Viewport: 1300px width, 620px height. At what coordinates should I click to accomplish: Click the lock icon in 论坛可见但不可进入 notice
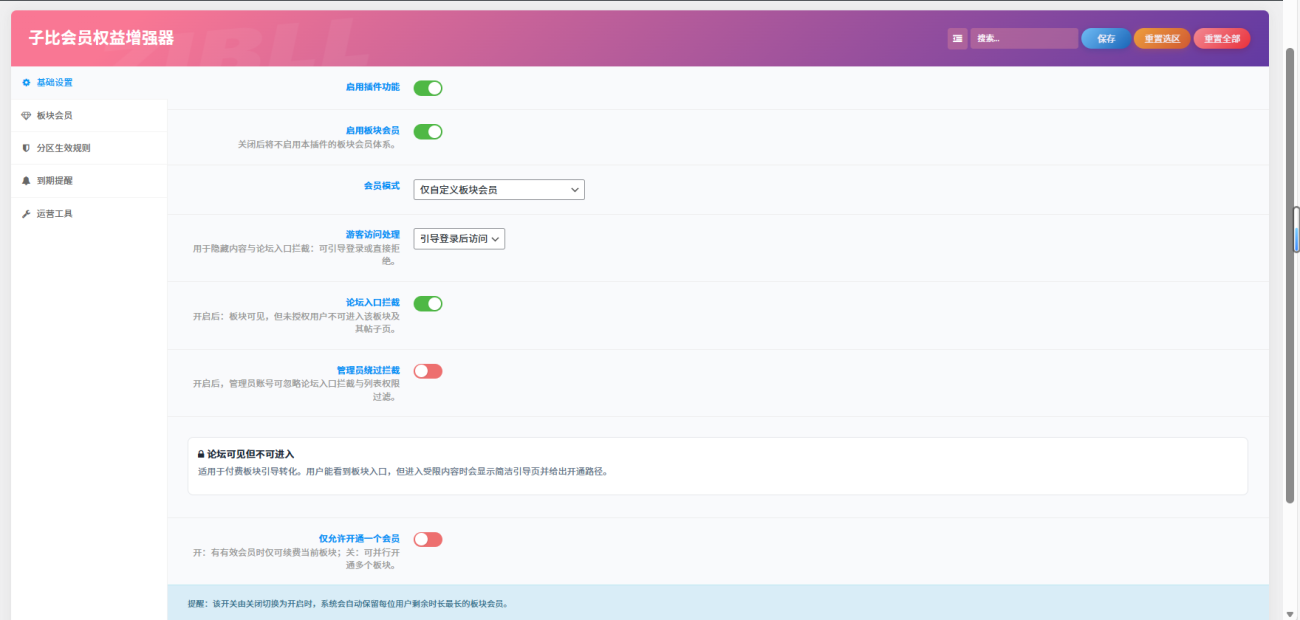[x=200, y=454]
